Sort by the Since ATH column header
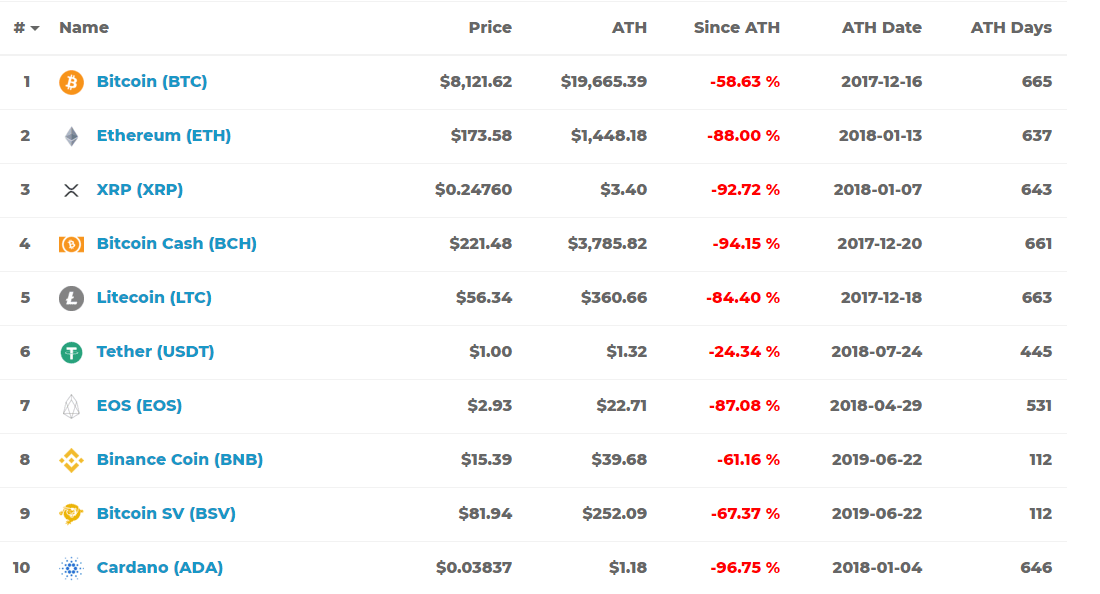The height and width of the screenshot is (594, 1100). (737, 28)
